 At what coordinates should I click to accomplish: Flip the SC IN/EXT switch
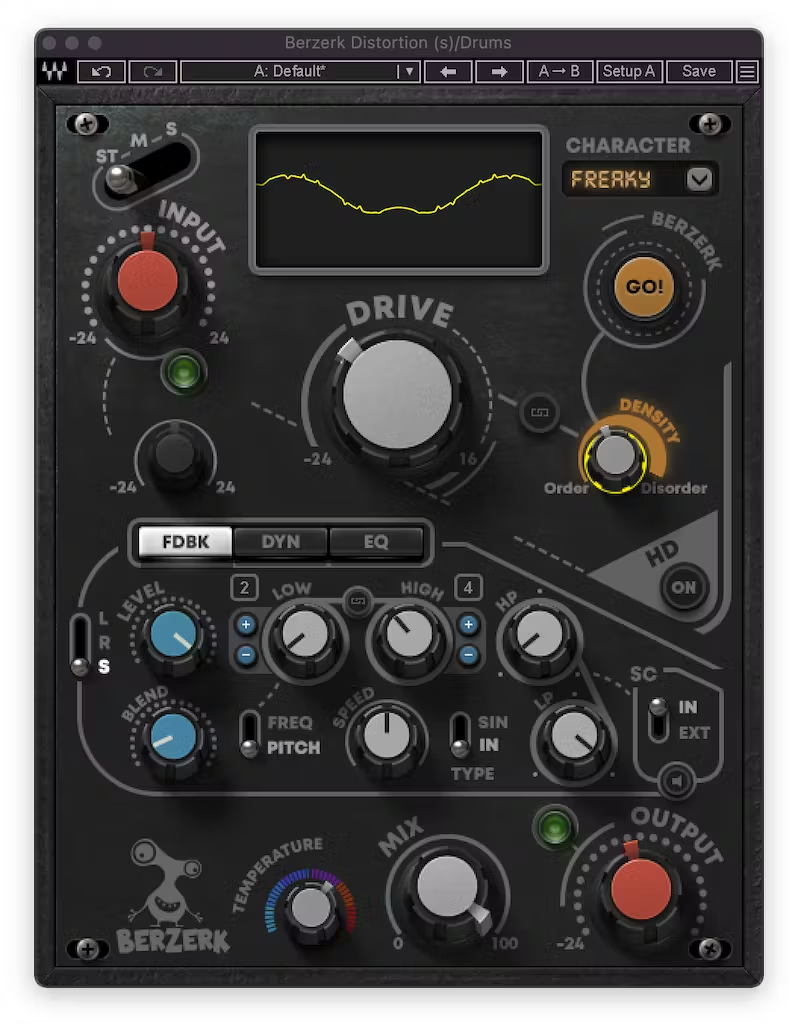pyautogui.click(x=658, y=720)
